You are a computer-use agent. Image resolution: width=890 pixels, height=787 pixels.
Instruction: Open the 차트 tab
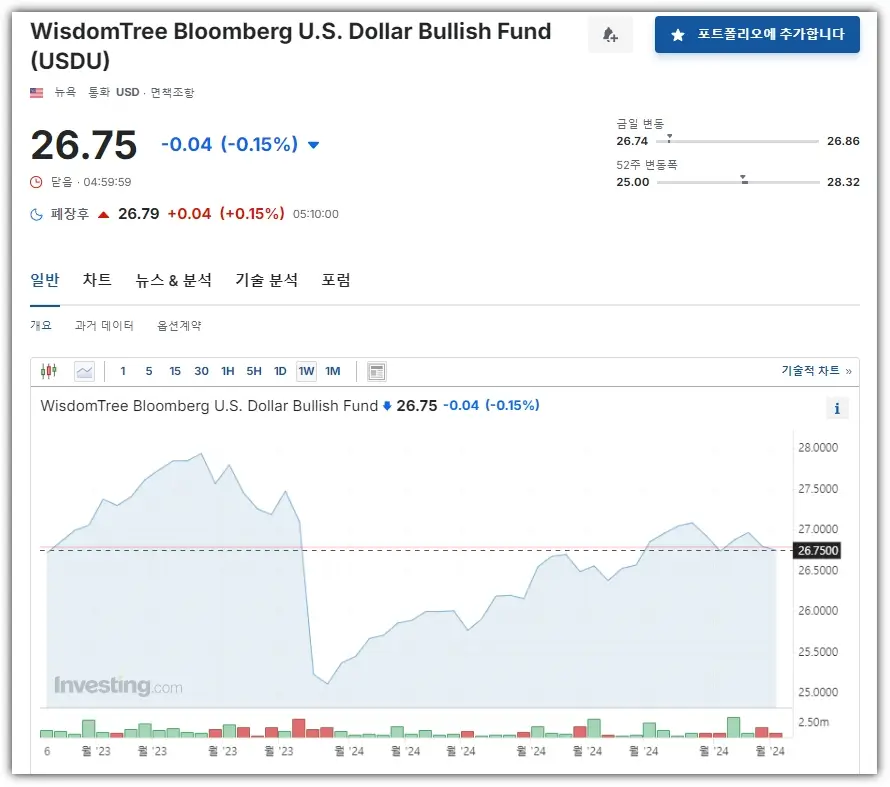(x=97, y=280)
